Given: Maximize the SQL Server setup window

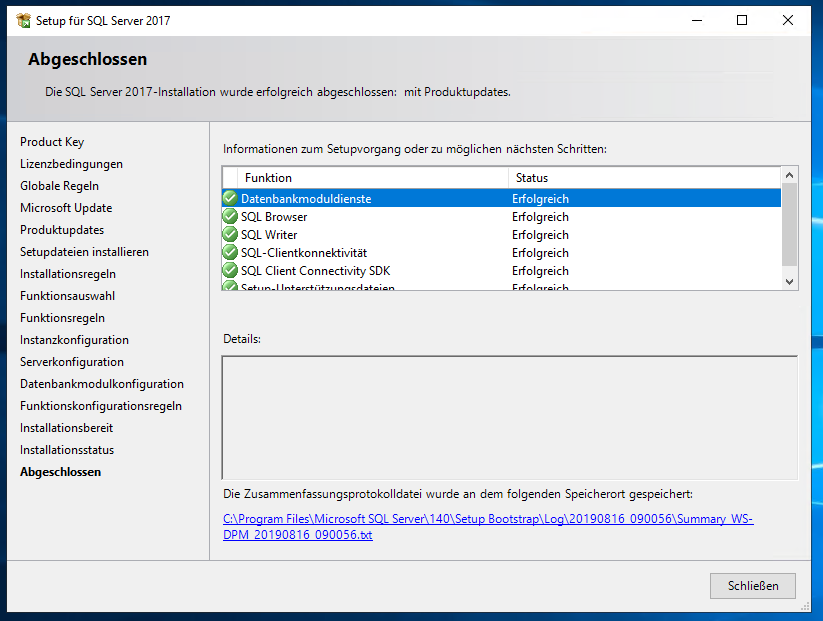Looking at the screenshot, I should coord(742,20).
